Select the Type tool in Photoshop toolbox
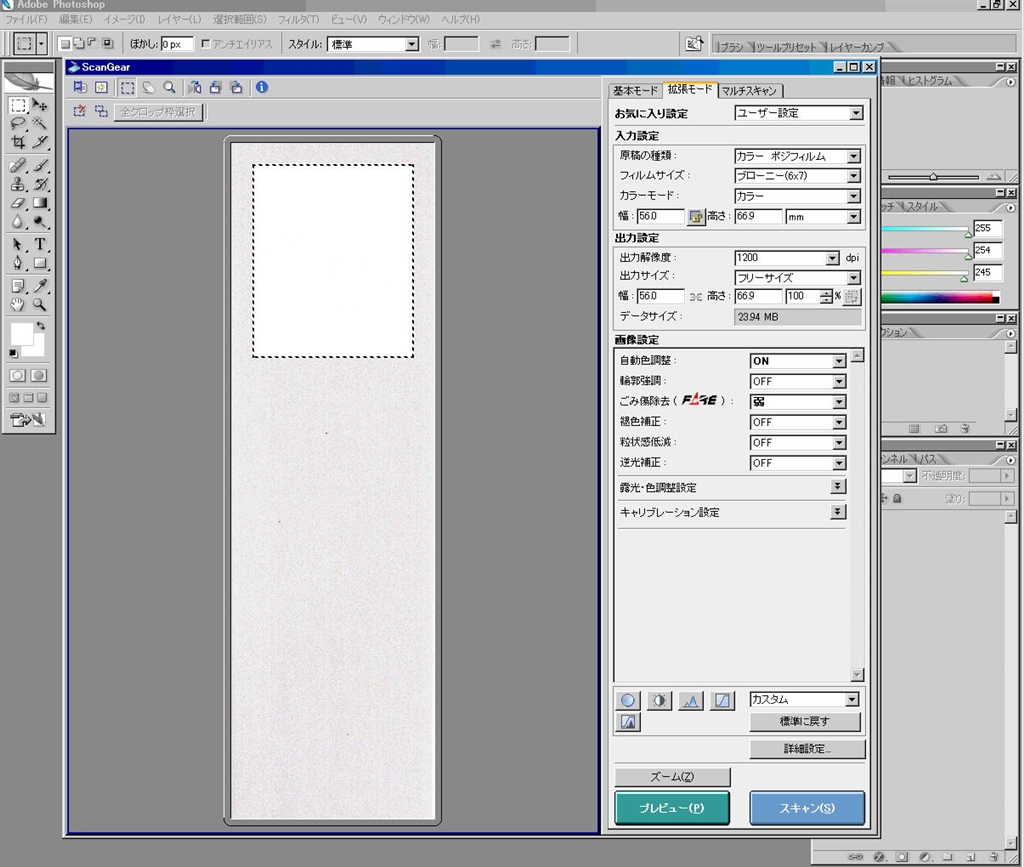This screenshot has width=1024, height=867. [40, 244]
